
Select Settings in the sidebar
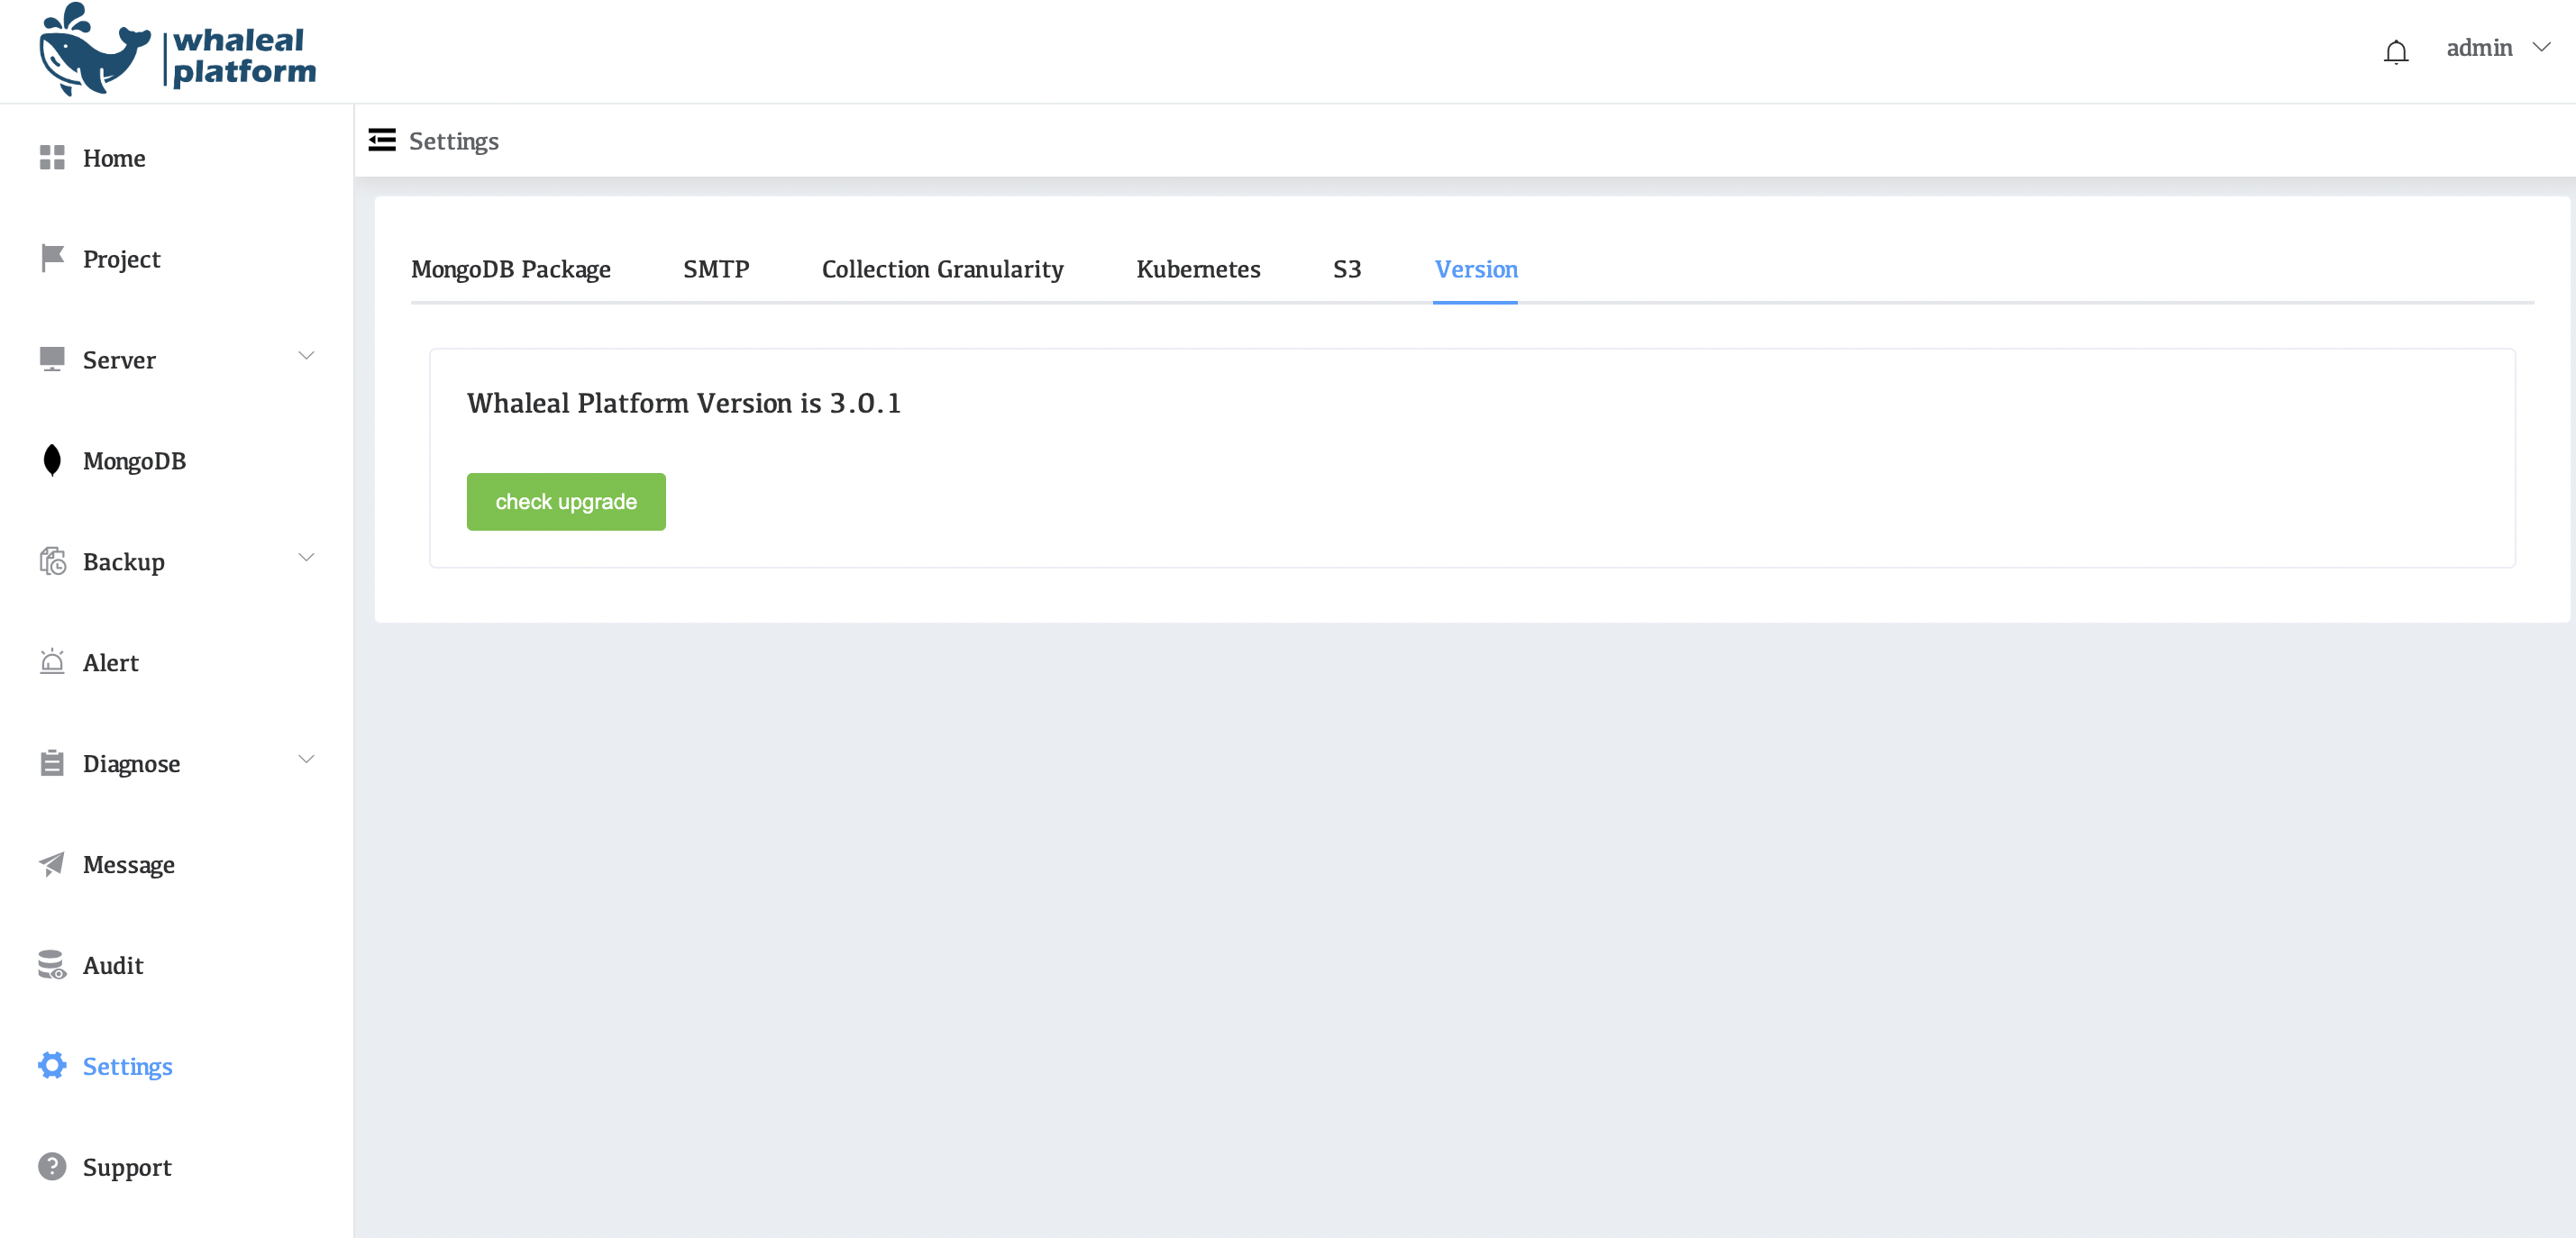[127, 1066]
